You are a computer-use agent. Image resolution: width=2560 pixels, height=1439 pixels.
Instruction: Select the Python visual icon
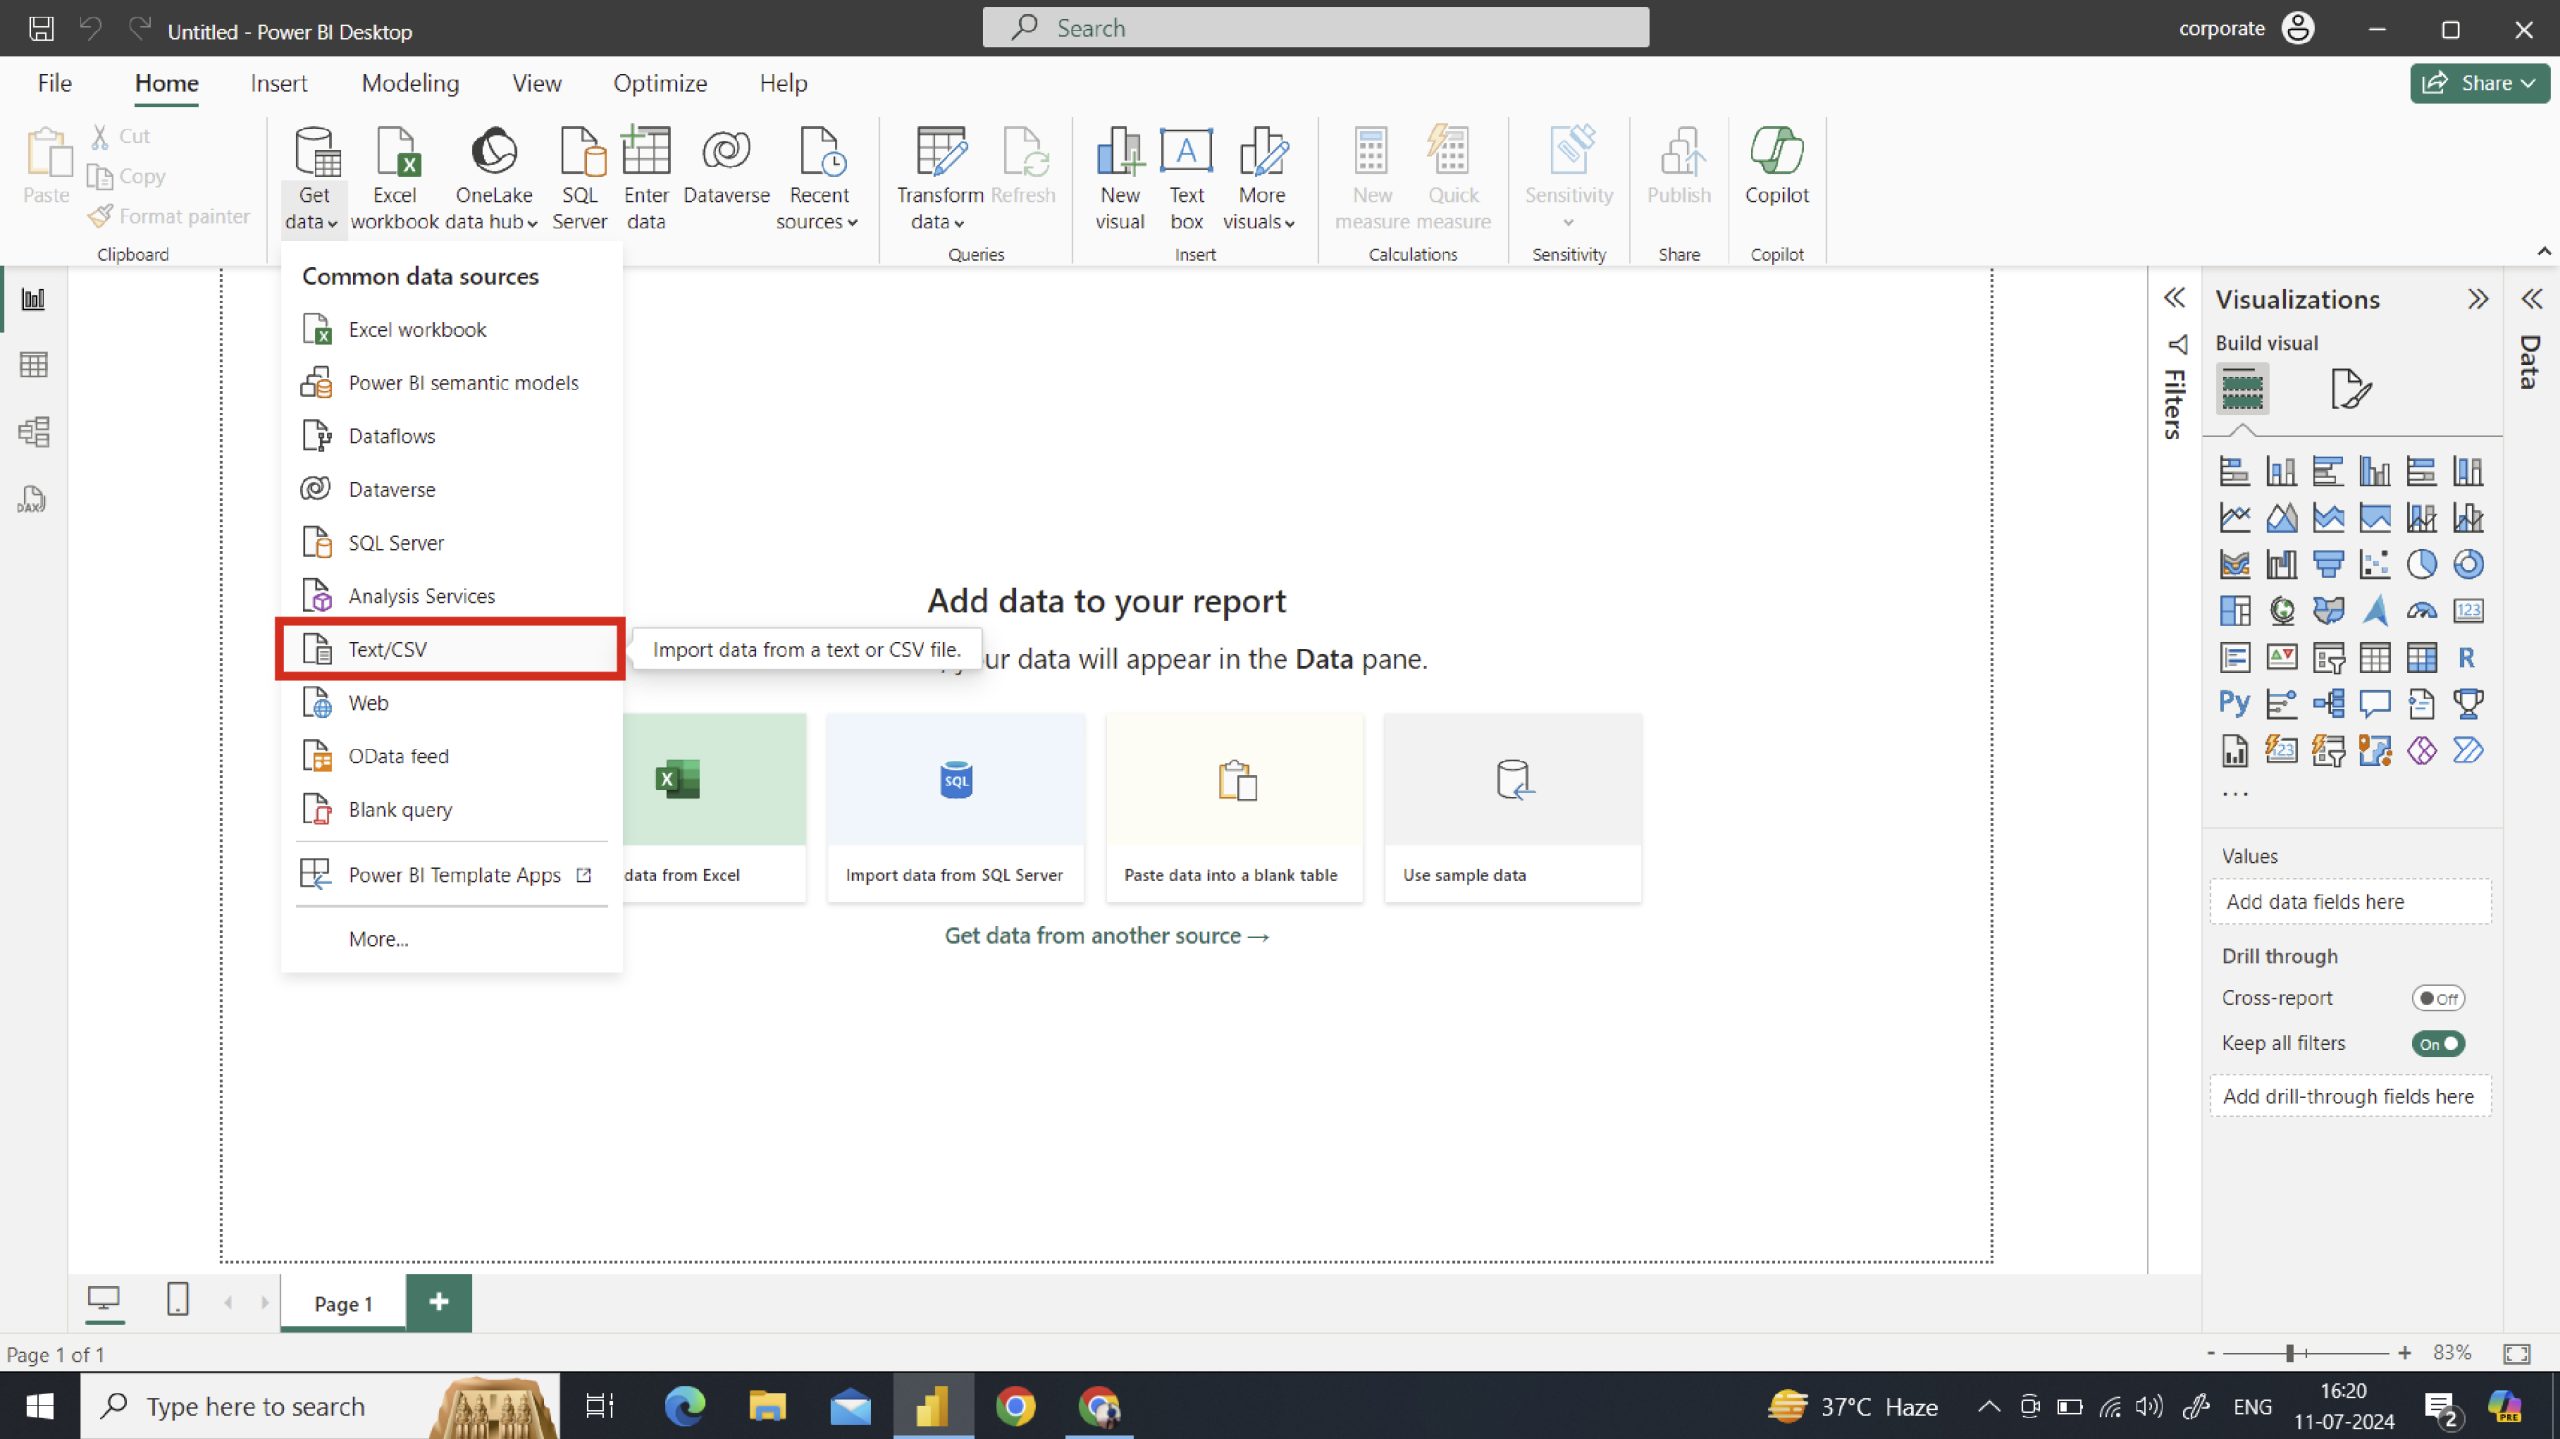pyautogui.click(x=2234, y=703)
